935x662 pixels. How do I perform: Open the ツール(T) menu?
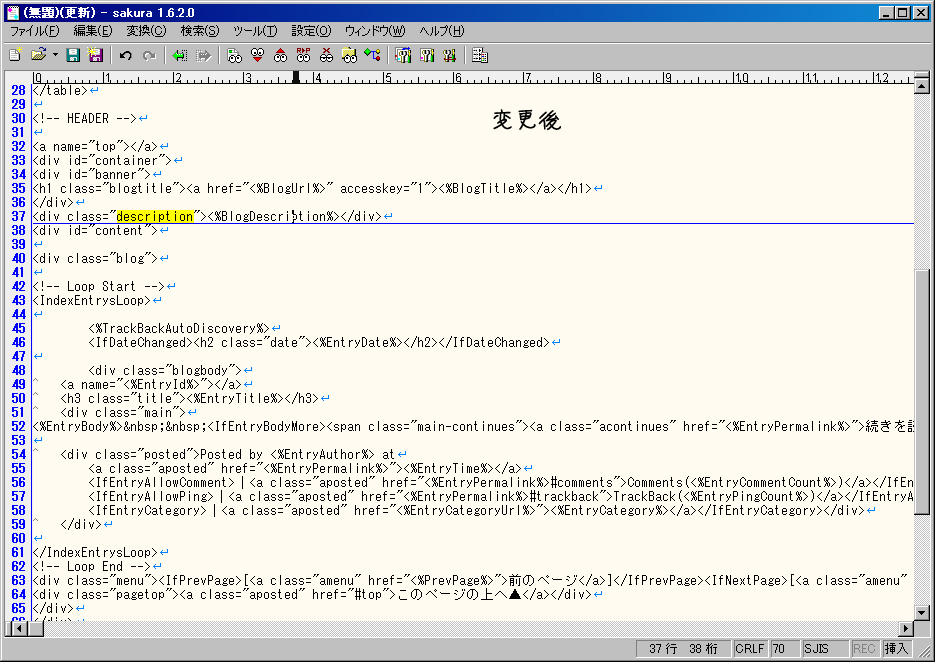tap(255, 31)
